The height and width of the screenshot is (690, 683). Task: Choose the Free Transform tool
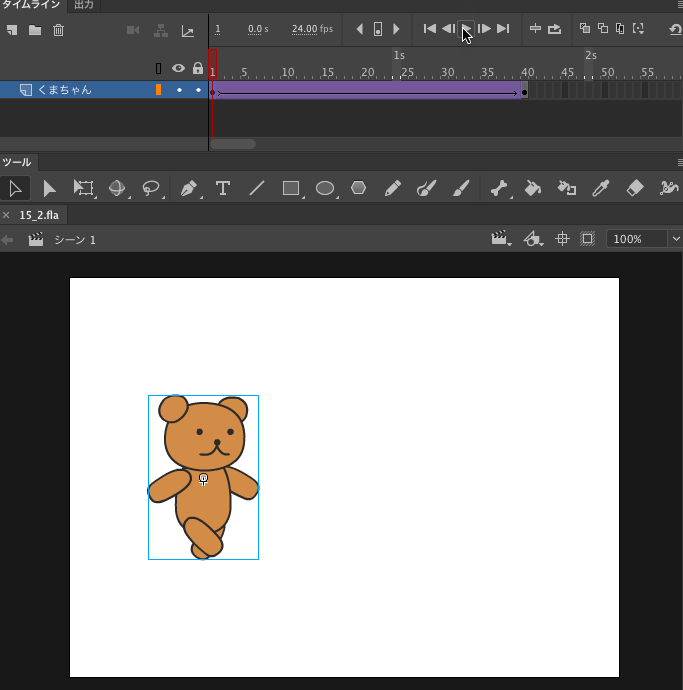pos(84,188)
